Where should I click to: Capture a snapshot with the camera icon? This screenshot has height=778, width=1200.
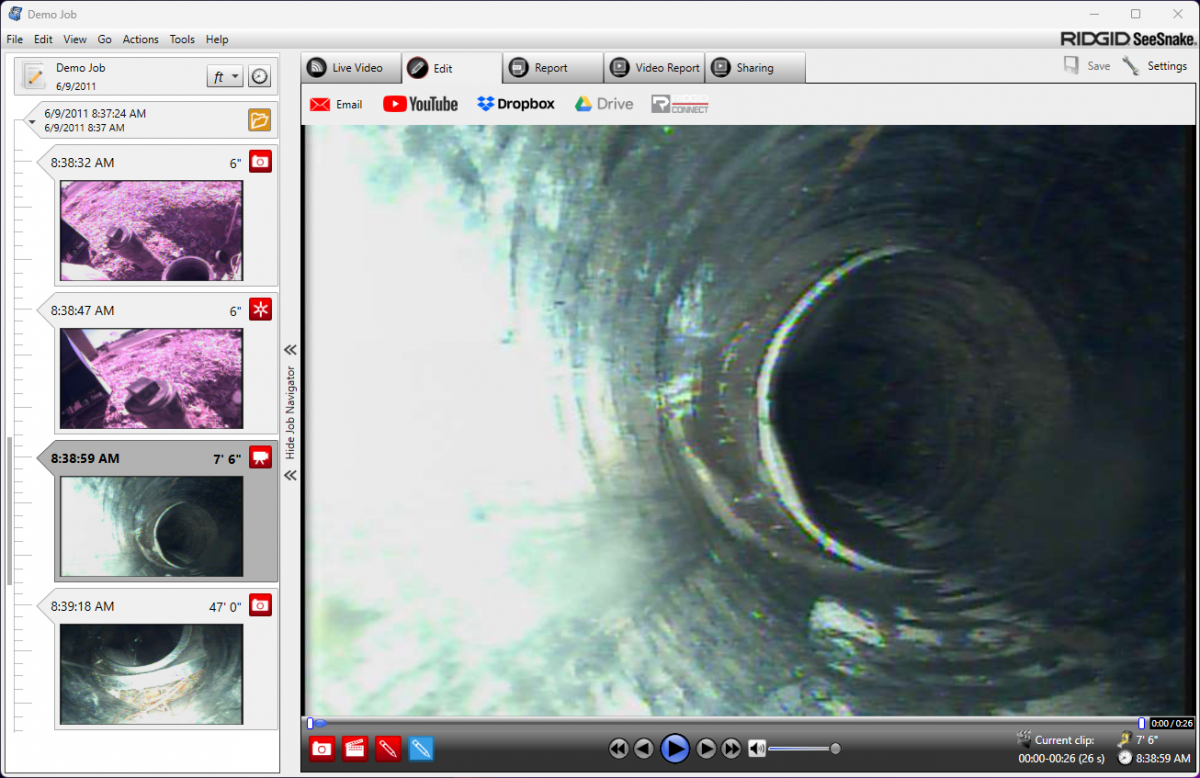tap(321, 748)
